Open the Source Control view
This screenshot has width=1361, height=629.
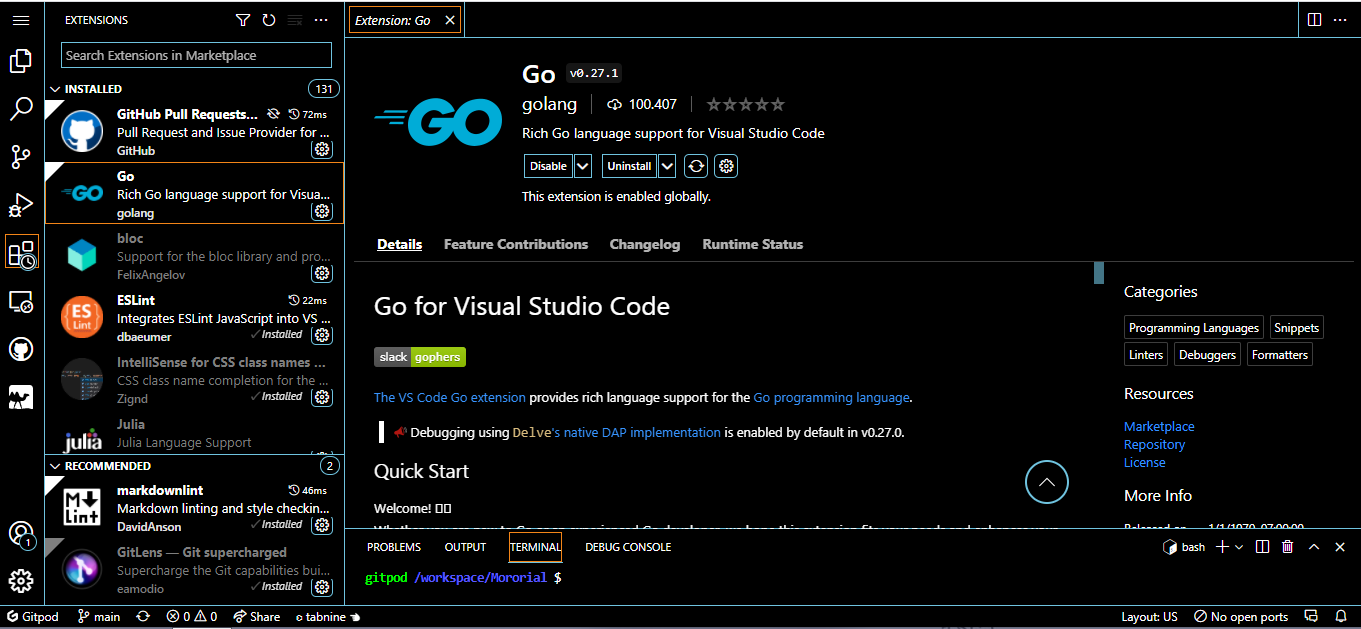[x=21, y=157]
